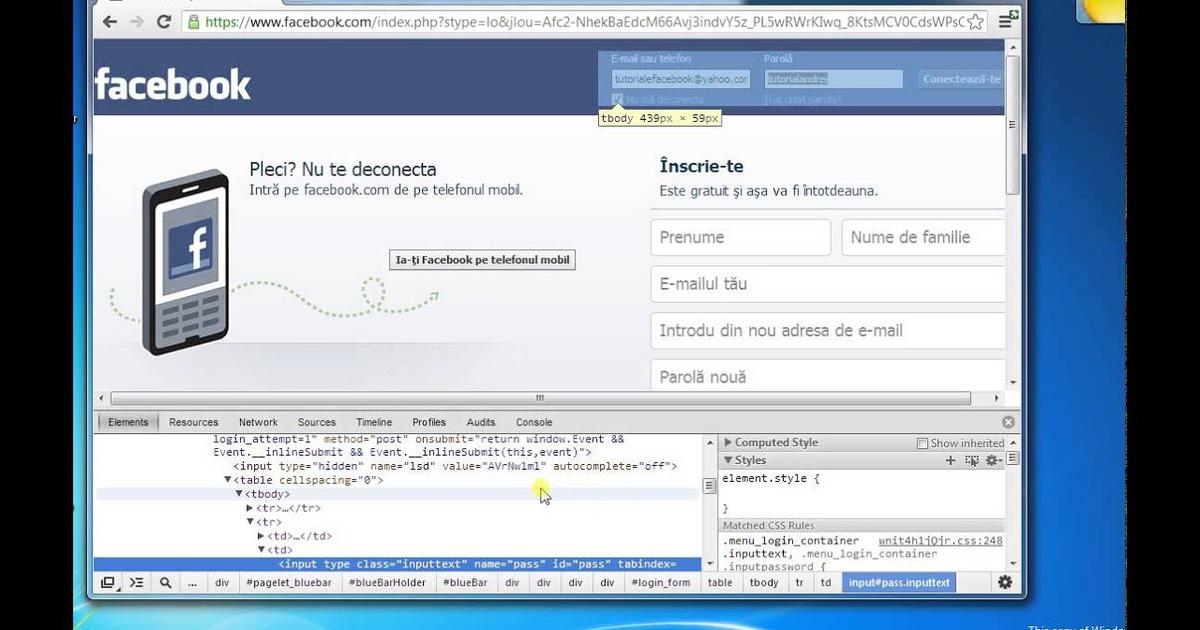Expand the first tr element node
This screenshot has width=1200, height=630.
[x=249, y=507]
